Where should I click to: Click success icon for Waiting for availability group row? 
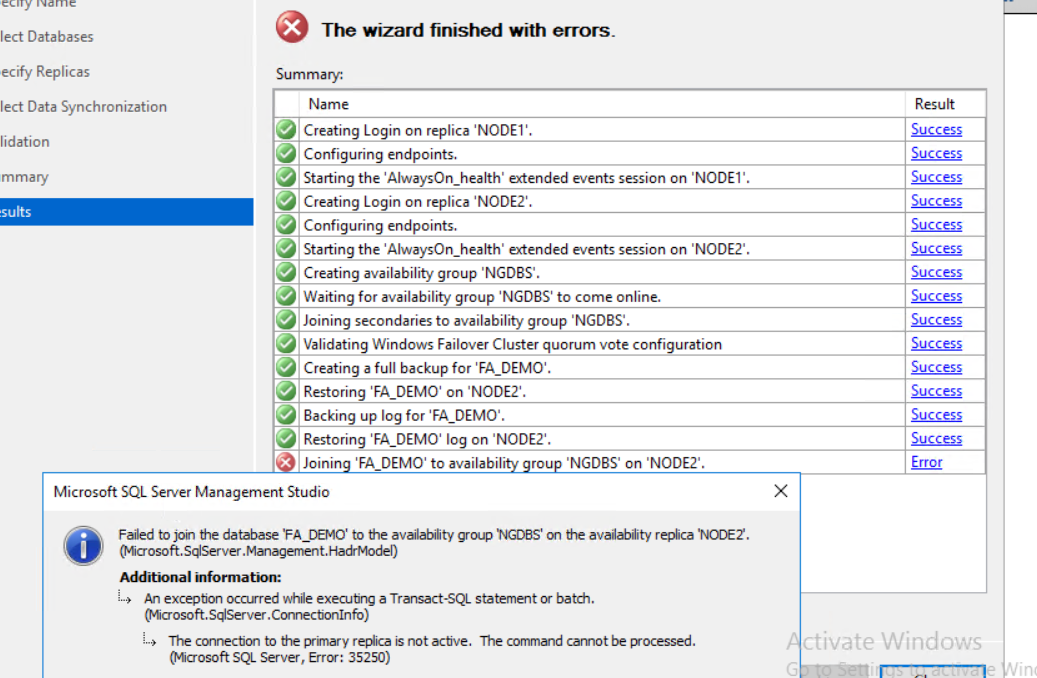tap(286, 296)
